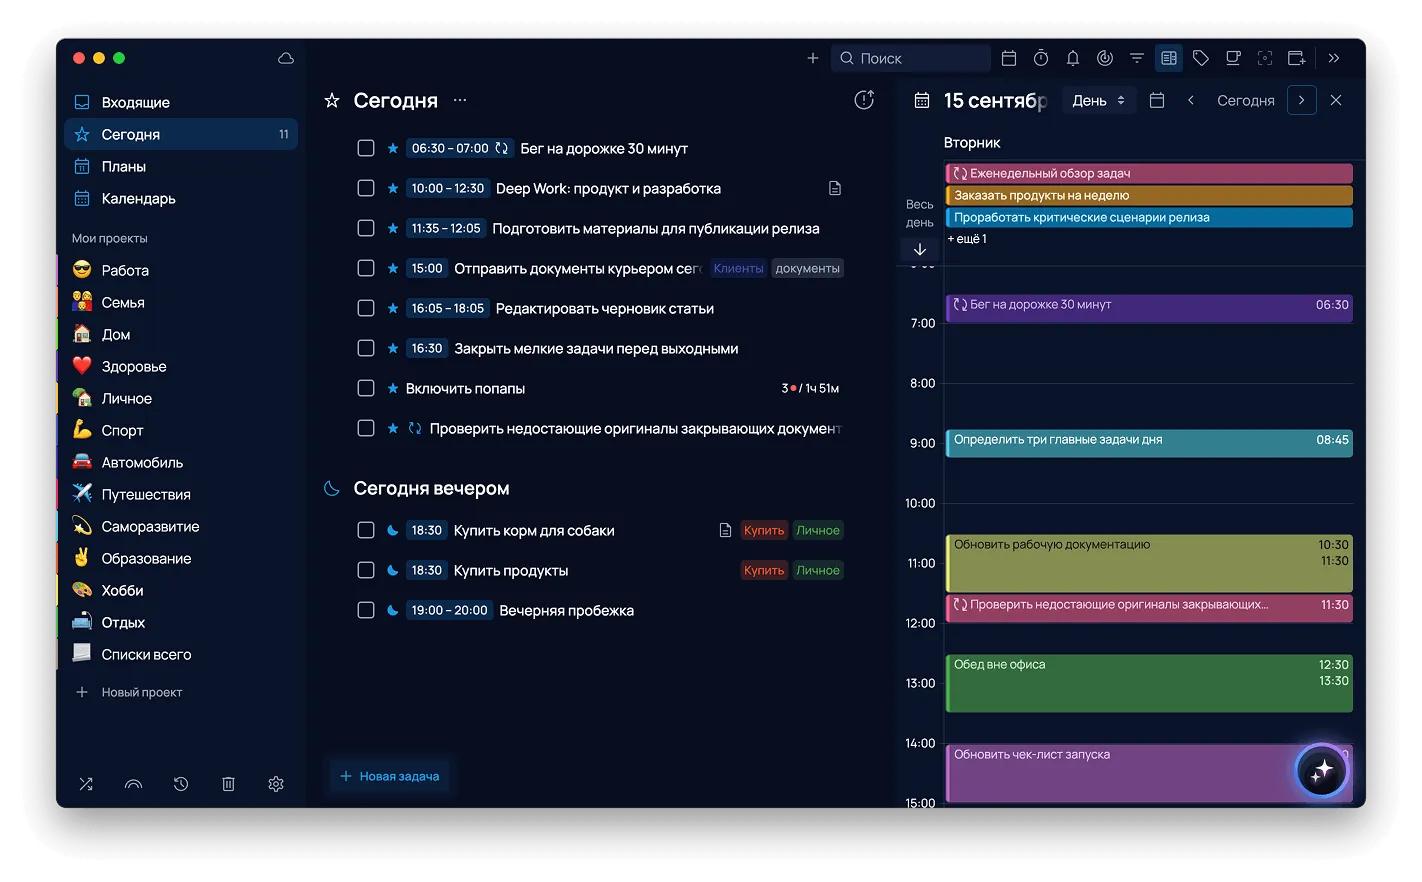Image resolution: width=1422 pixels, height=882 pixels.
Task: Expand all-day events with the down arrow
Action: [920, 249]
